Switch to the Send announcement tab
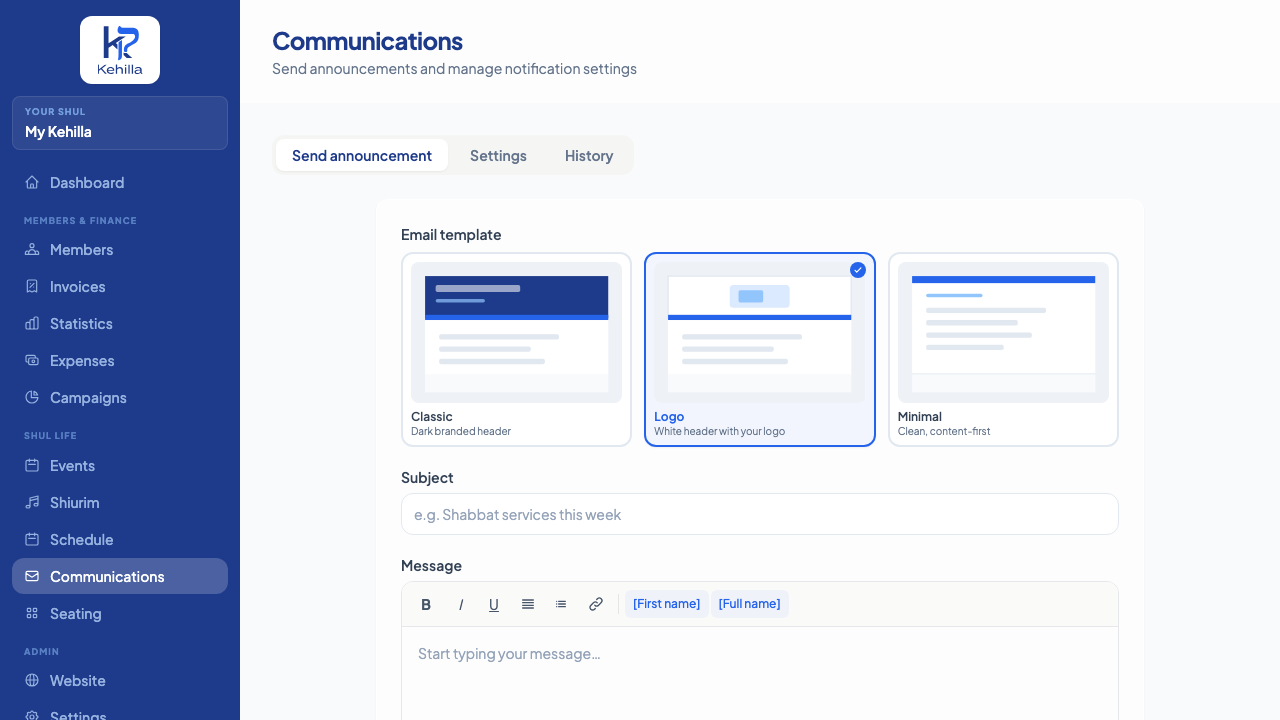Viewport: 1280px width, 720px height. pos(362,155)
